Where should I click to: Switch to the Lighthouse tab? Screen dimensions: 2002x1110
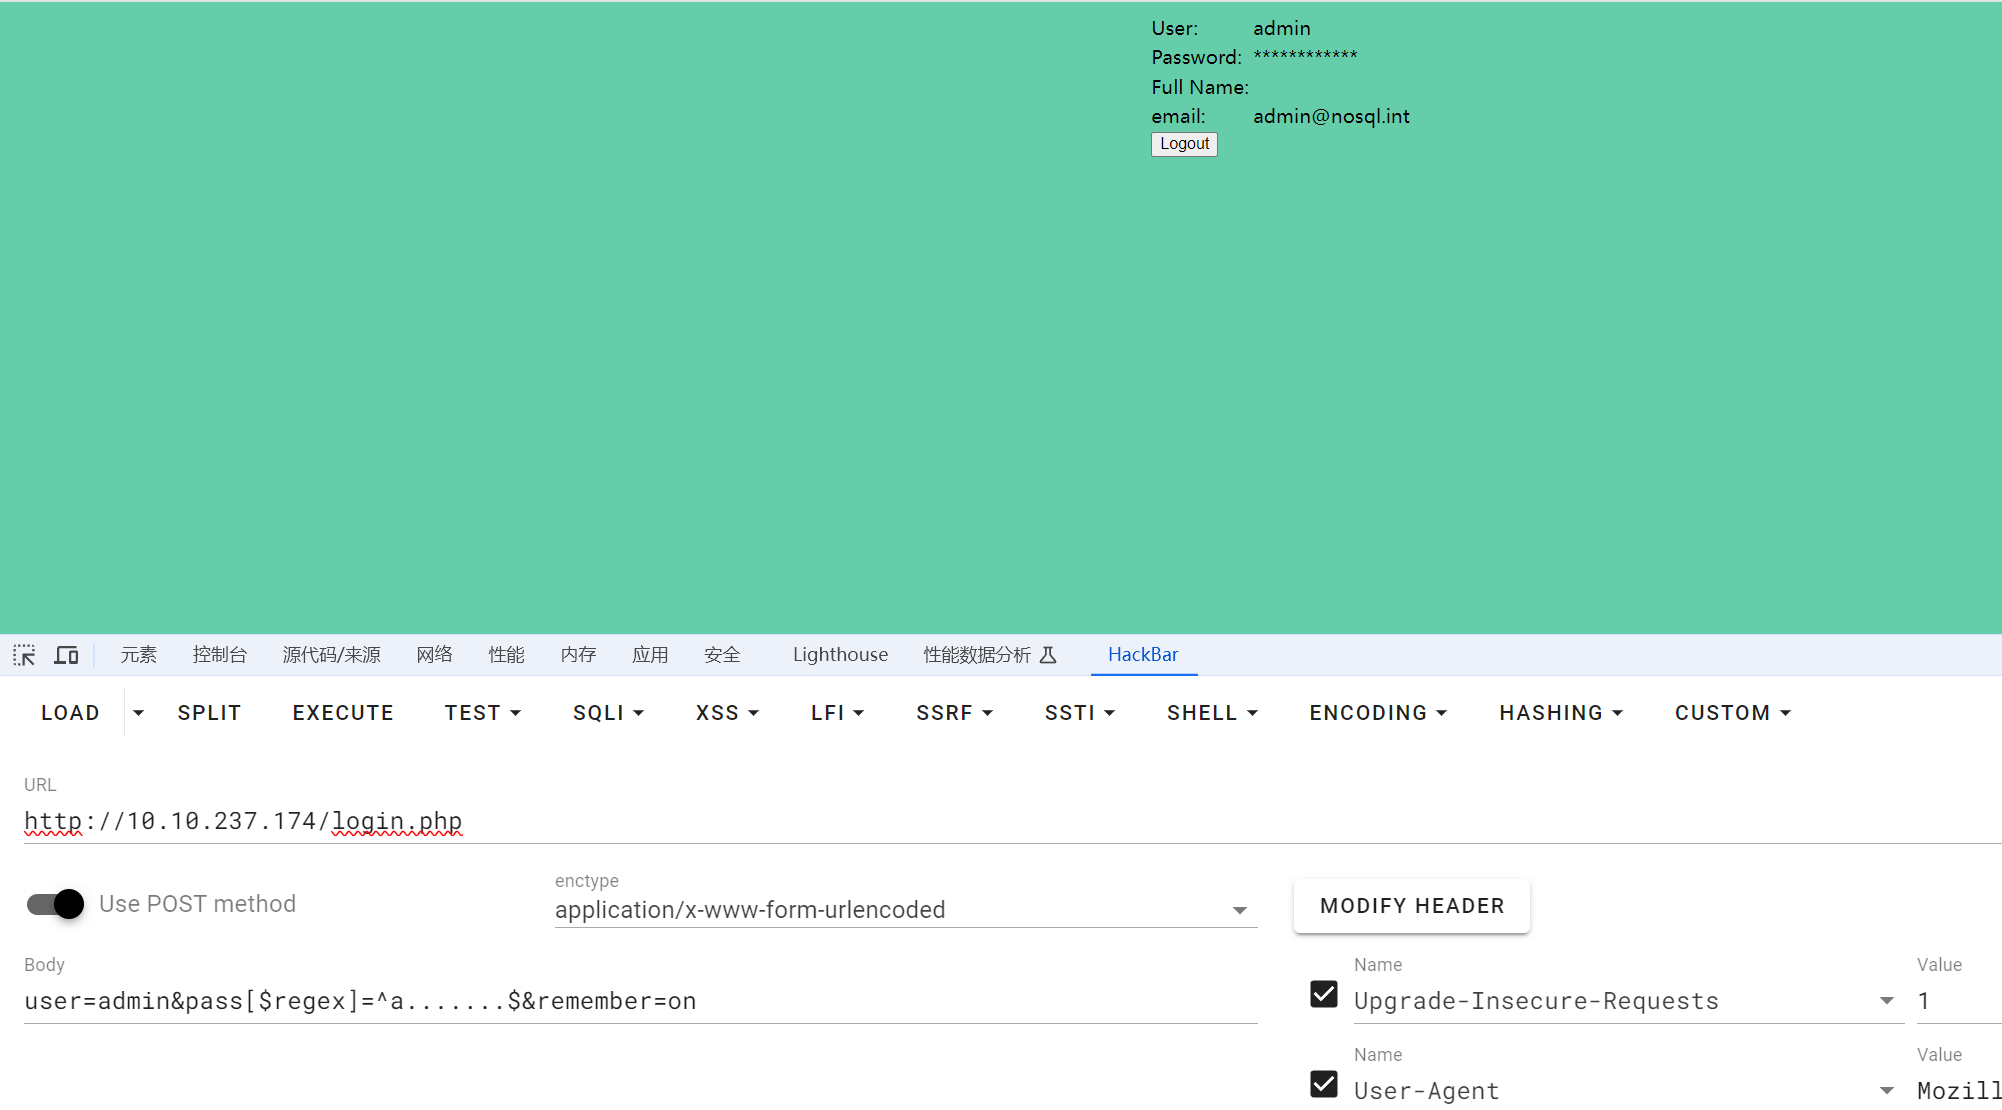pyautogui.click(x=840, y=655)
